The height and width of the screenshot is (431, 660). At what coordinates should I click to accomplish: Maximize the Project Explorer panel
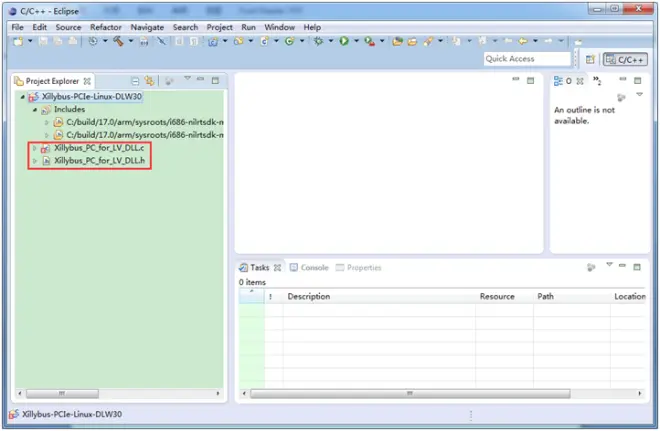215,80
